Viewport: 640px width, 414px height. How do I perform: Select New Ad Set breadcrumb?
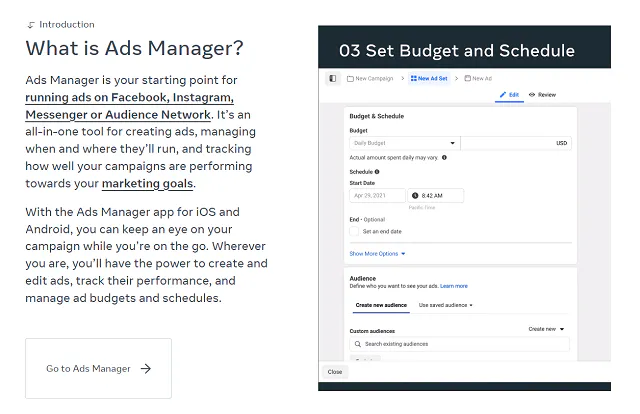click(429, 78)
